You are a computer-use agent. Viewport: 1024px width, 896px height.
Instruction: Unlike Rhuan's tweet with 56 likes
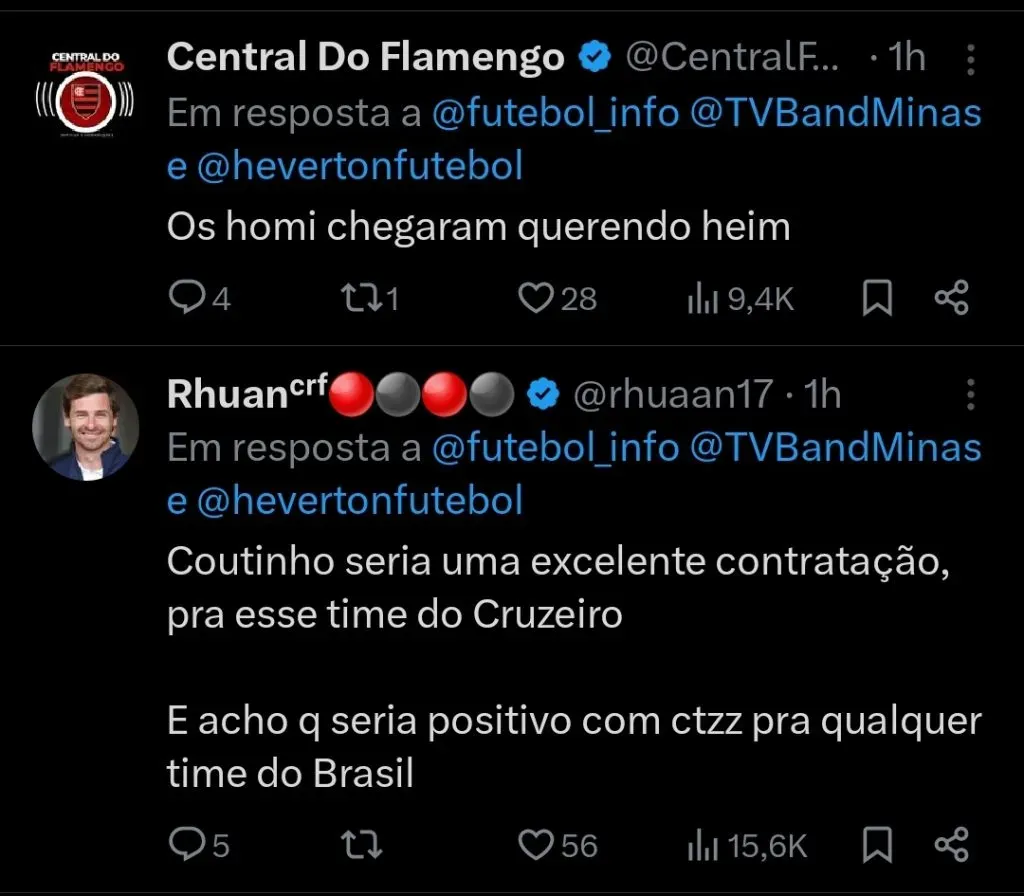(537, 843)
